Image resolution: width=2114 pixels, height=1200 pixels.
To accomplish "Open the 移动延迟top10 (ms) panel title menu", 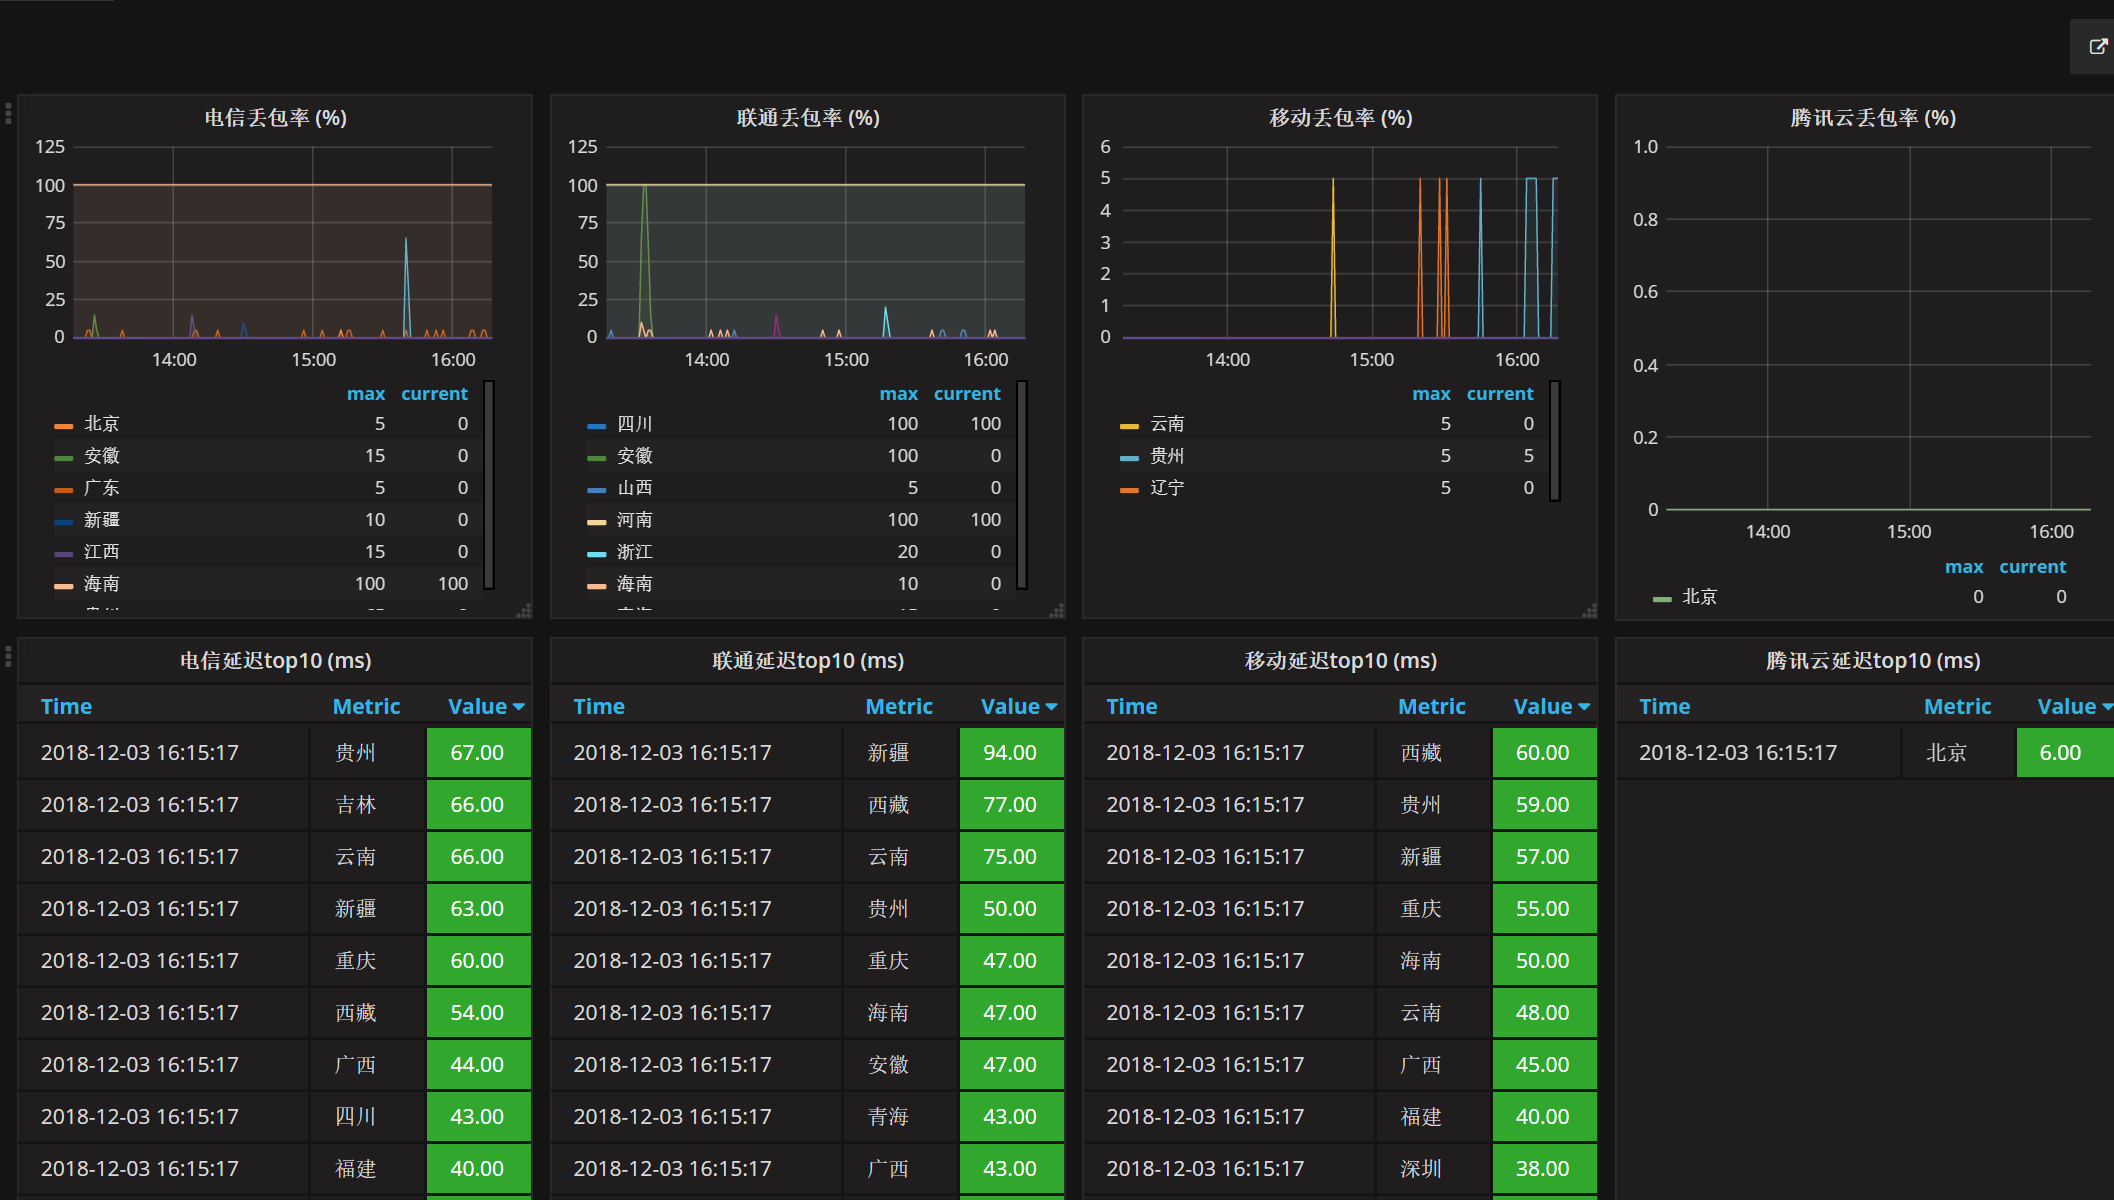I will point(1340,661).
